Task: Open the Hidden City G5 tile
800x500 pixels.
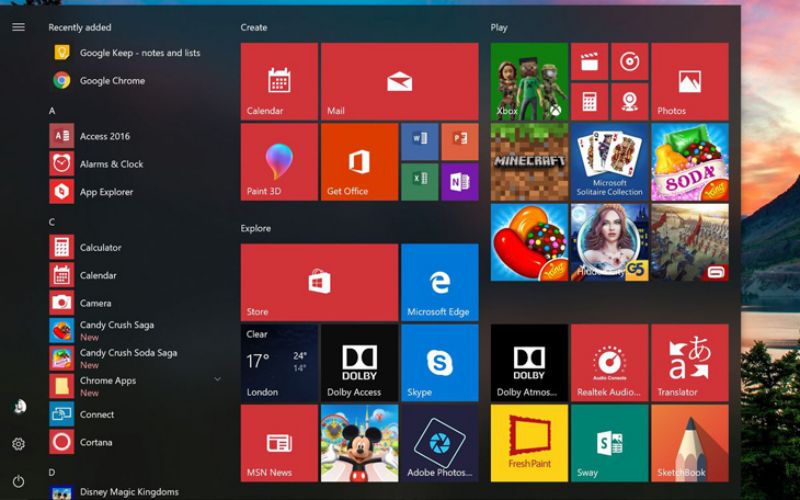Action: [x=610, y=242]
